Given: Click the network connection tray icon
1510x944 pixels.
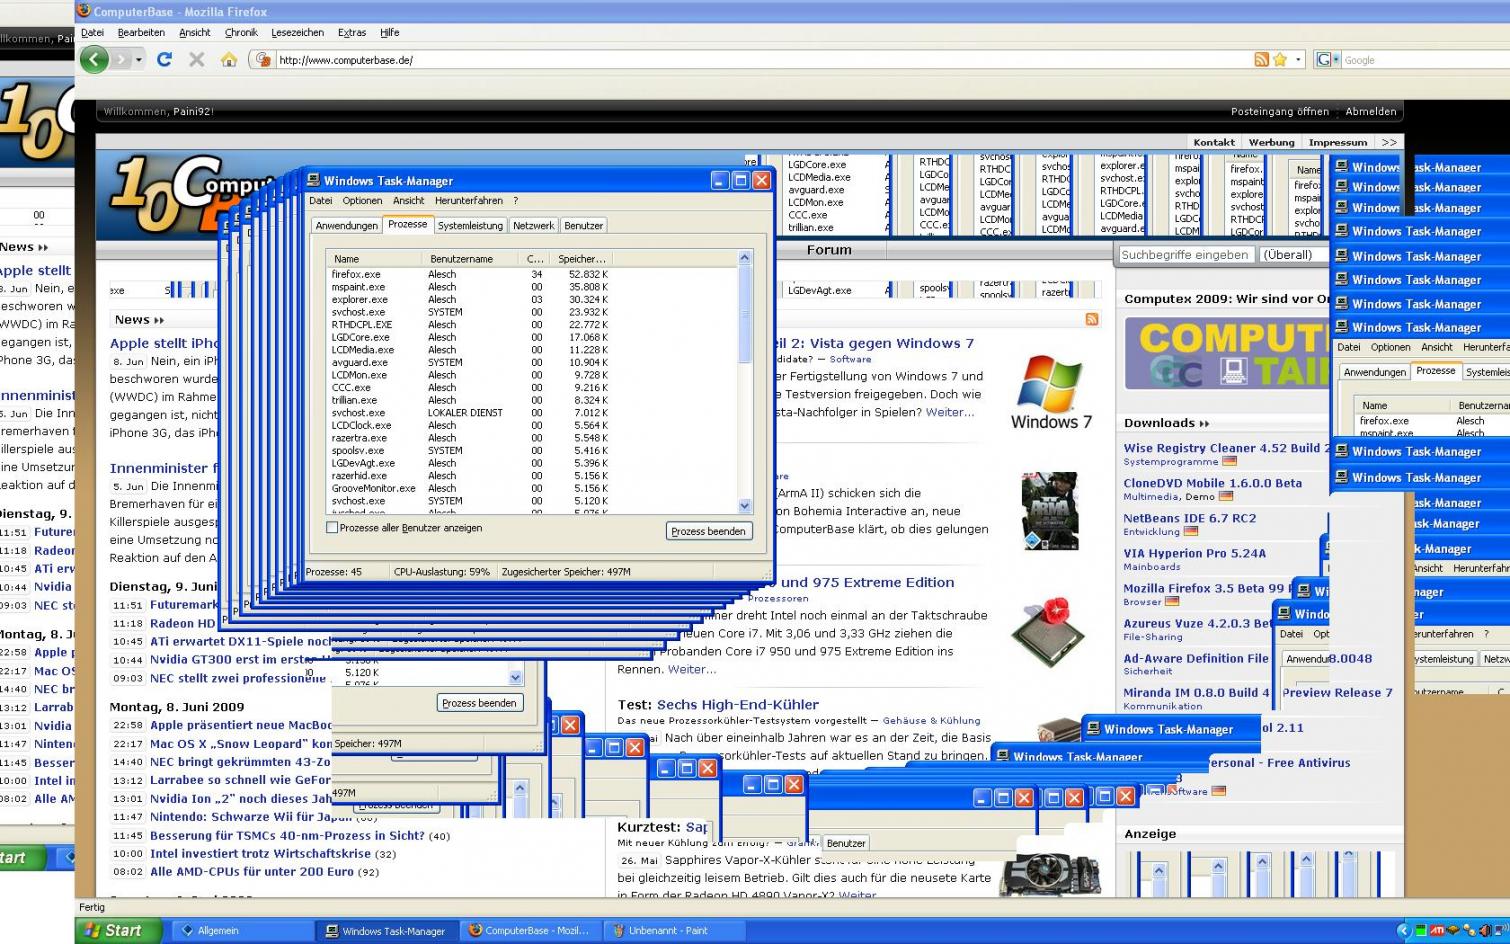Looking at the screenshot, I should (x=1469, y=931).
